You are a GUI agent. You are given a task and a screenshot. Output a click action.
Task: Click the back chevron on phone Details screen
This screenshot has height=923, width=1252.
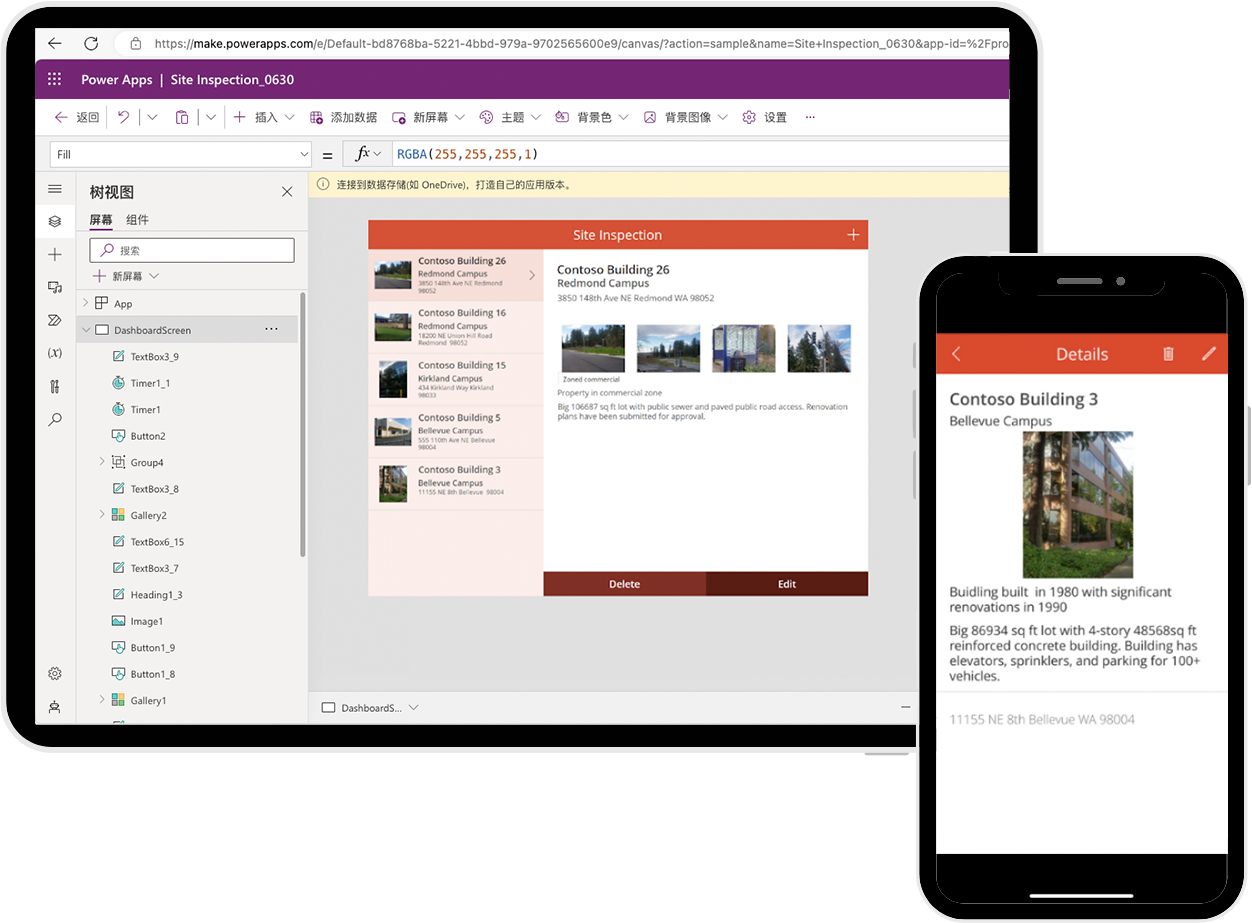coord(956,354)
